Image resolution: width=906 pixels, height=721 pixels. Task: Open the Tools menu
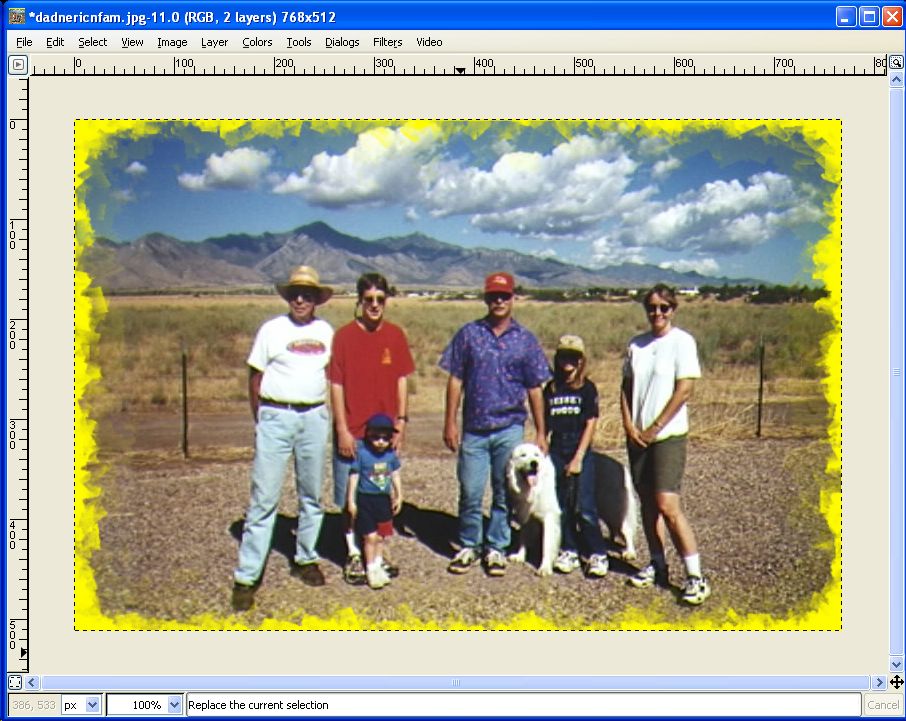[x=299, y=42]
